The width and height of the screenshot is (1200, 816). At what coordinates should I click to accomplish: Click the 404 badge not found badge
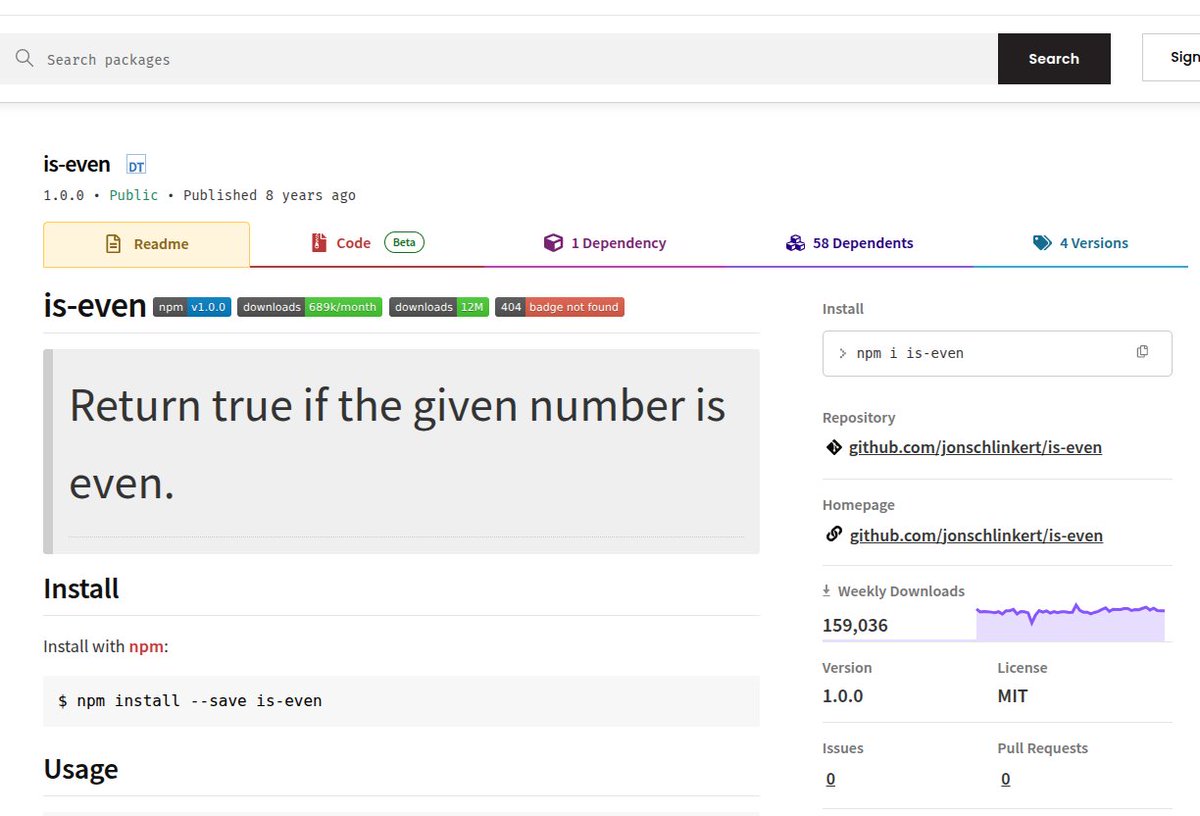pos(560,307)
